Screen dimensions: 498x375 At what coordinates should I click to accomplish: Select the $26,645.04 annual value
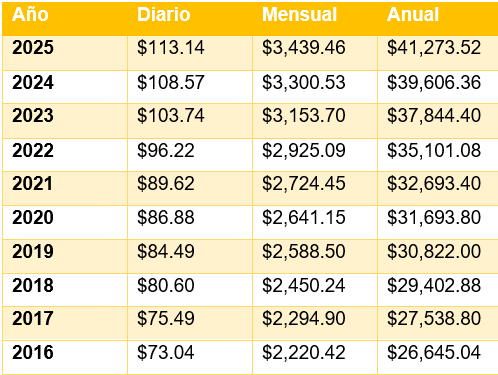click(434, 353)
